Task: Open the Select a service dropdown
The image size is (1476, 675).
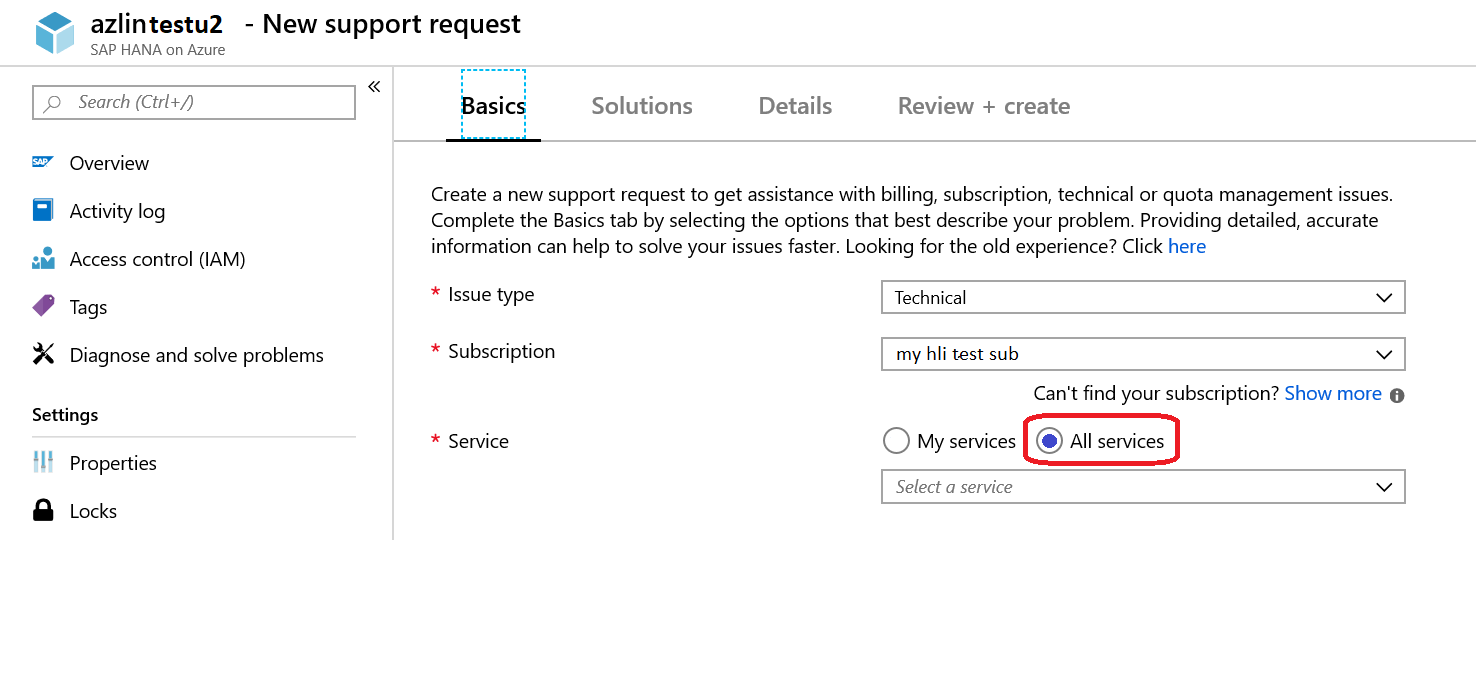Action: point(1143,487)
